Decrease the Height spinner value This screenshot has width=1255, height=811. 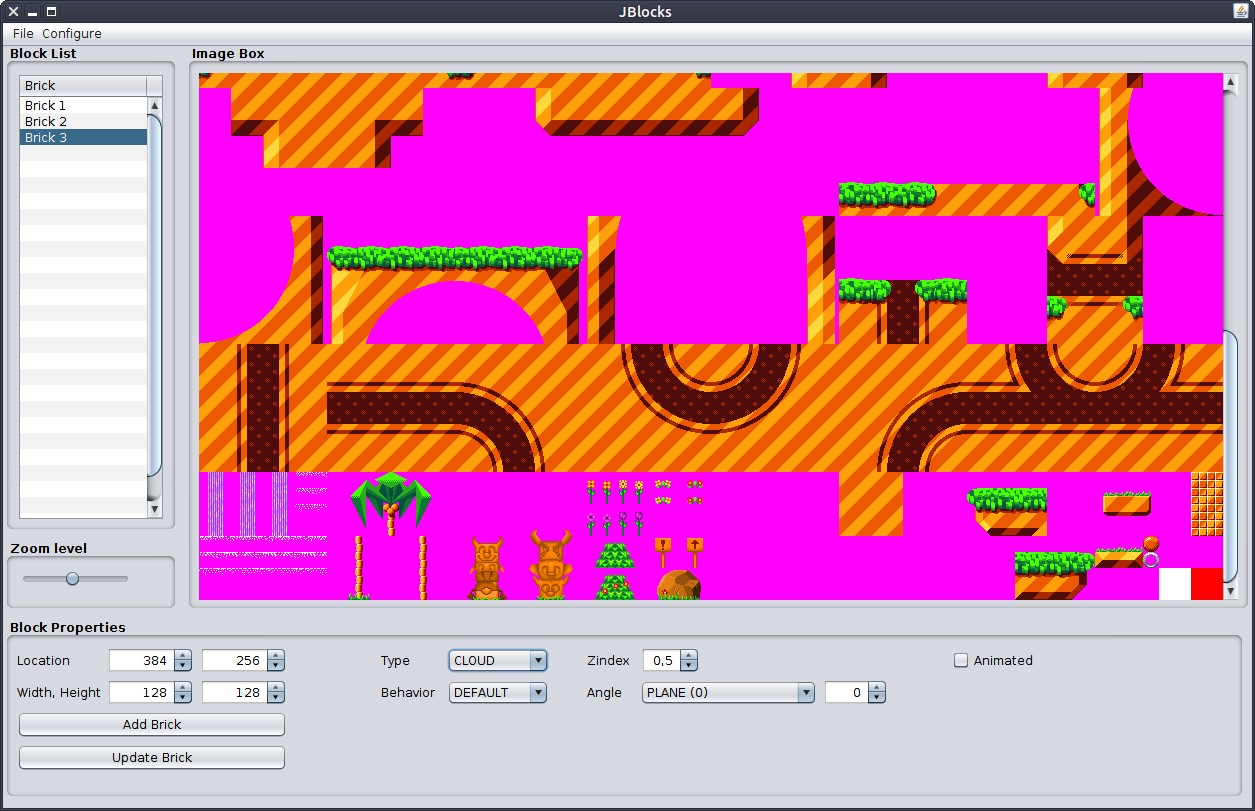point(276,698)
